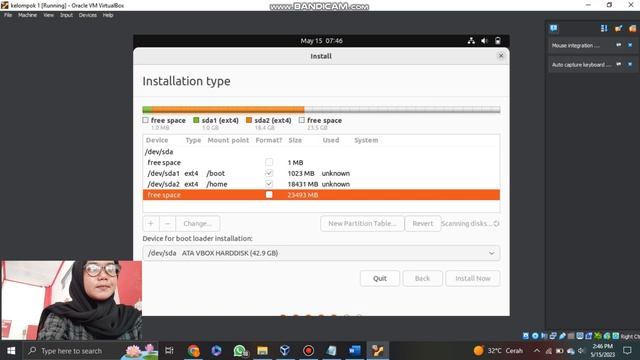The height and width of the screenshot is (360, 640).
Task: Open Microsoft Word from the taskbar
Action: 355,351
